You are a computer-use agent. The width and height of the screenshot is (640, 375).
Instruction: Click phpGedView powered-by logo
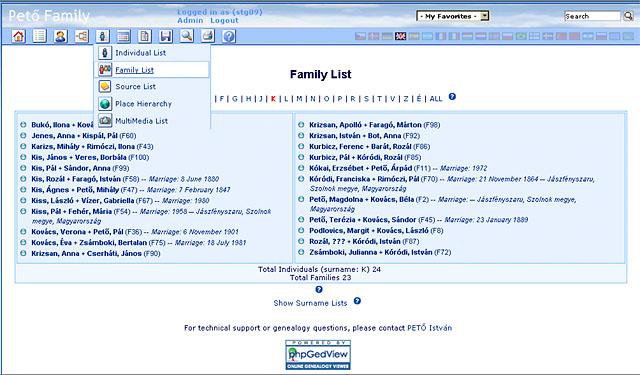coord(318,355)
